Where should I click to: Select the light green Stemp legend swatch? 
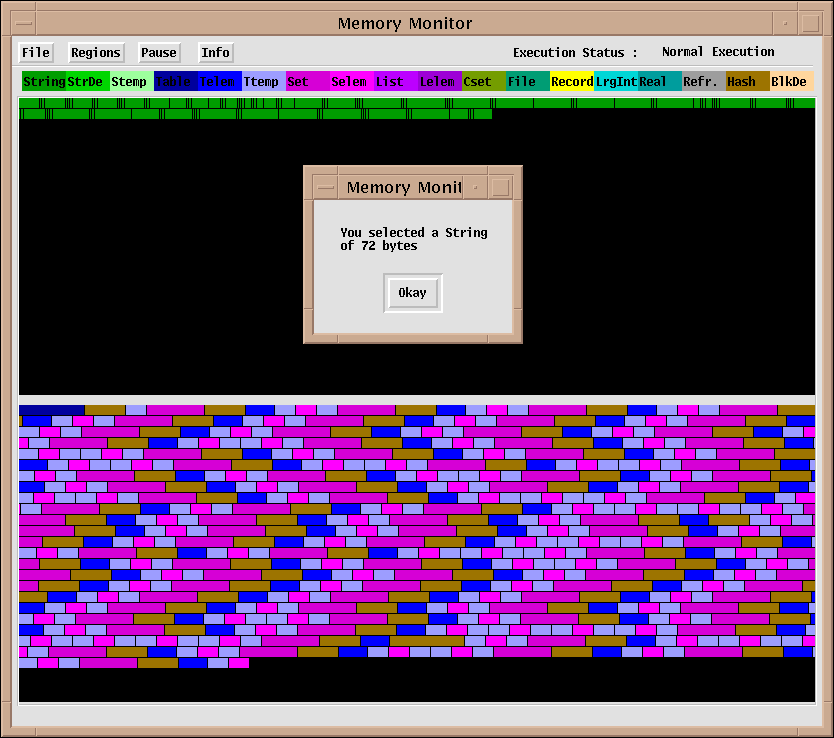(131, 82)
